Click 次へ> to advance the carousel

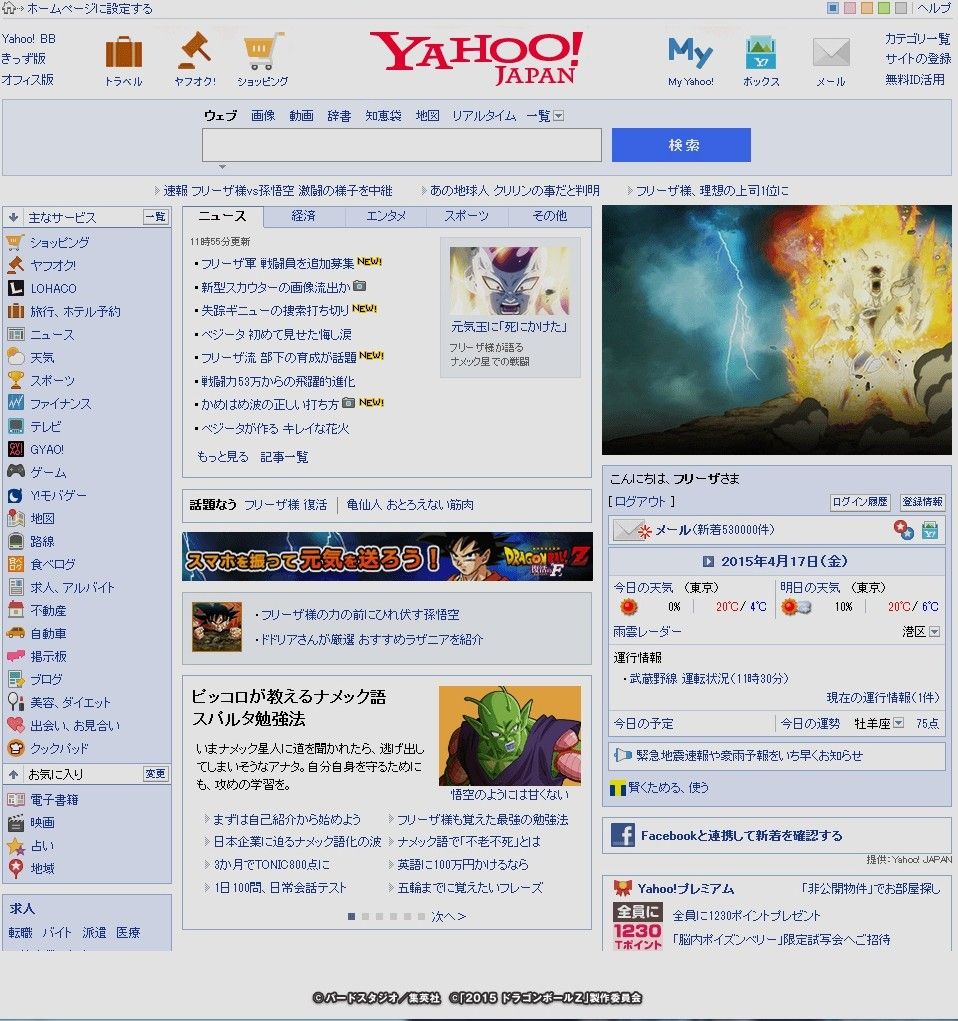point(448,916)
